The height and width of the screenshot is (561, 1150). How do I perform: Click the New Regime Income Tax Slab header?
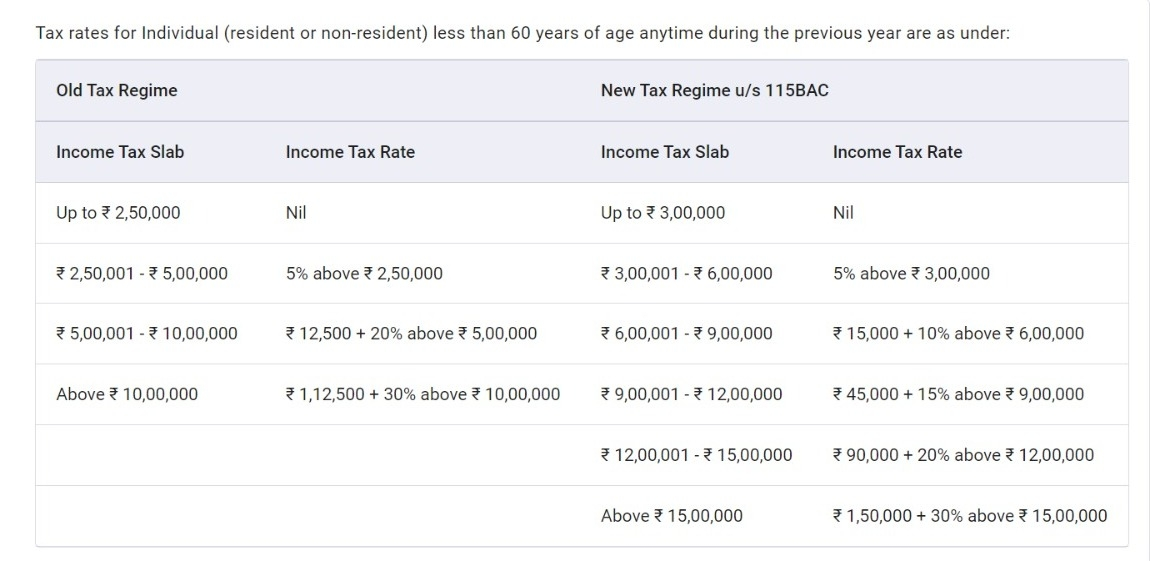(x=665, y=152)
